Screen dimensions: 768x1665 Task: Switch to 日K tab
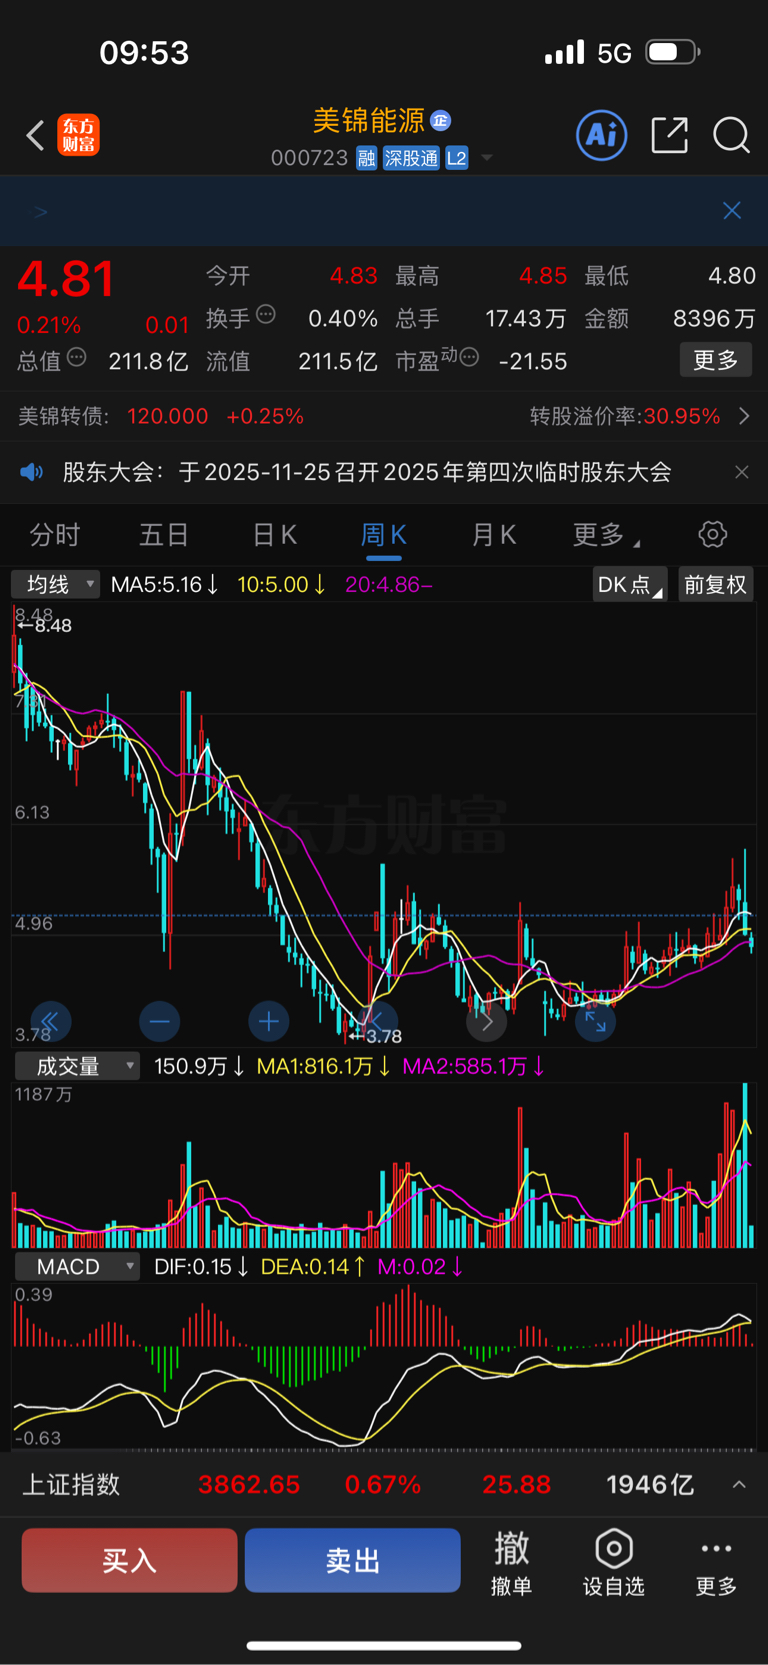click(274, 535)
